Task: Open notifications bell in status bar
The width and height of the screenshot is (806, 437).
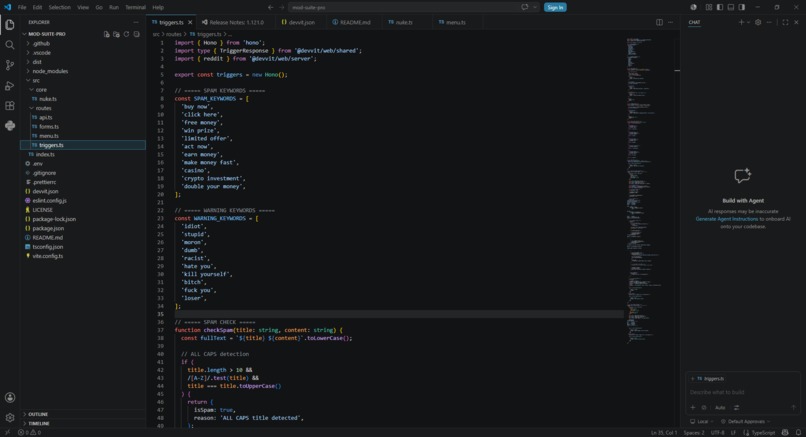Action: click(798, 433)
